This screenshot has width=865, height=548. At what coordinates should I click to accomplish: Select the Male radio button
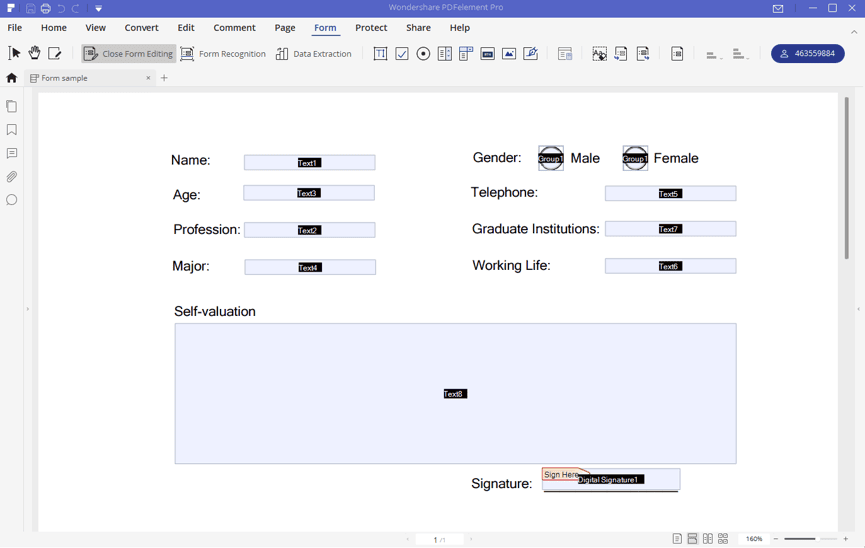point(551,158)
